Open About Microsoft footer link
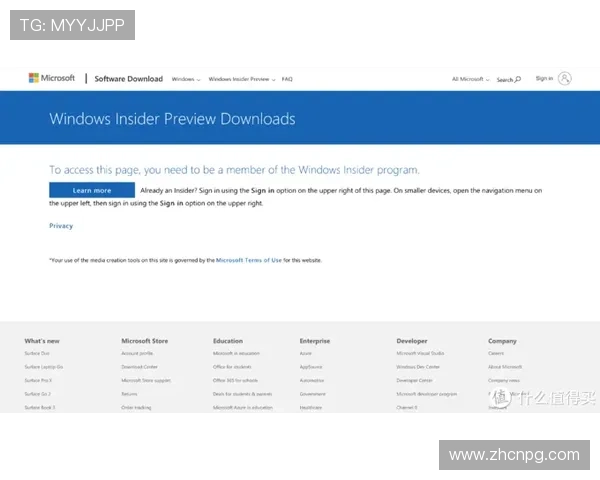Image resolution: width=600 pixels, height=480 pixels. pos(505,367)
